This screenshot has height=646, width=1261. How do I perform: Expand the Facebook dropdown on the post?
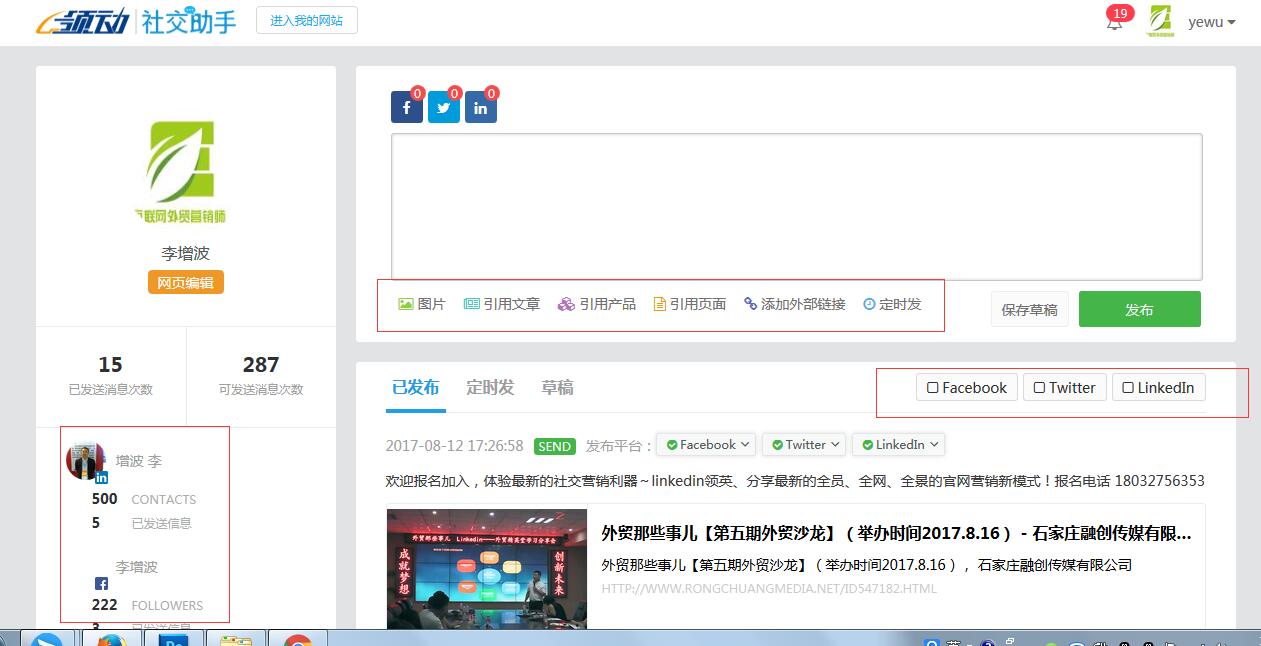click(x=707, y=445)
